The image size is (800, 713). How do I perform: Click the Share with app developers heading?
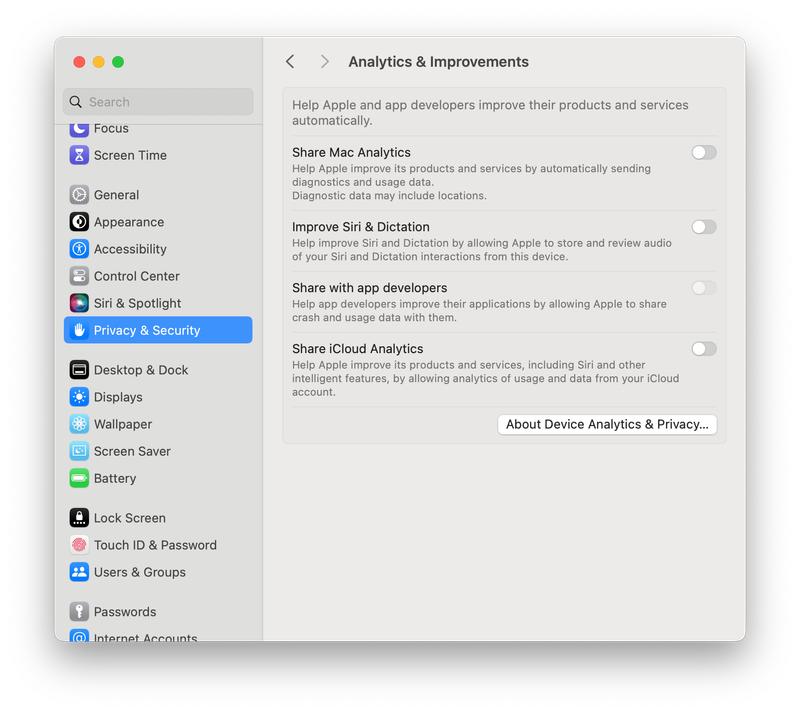coord(369,288)
